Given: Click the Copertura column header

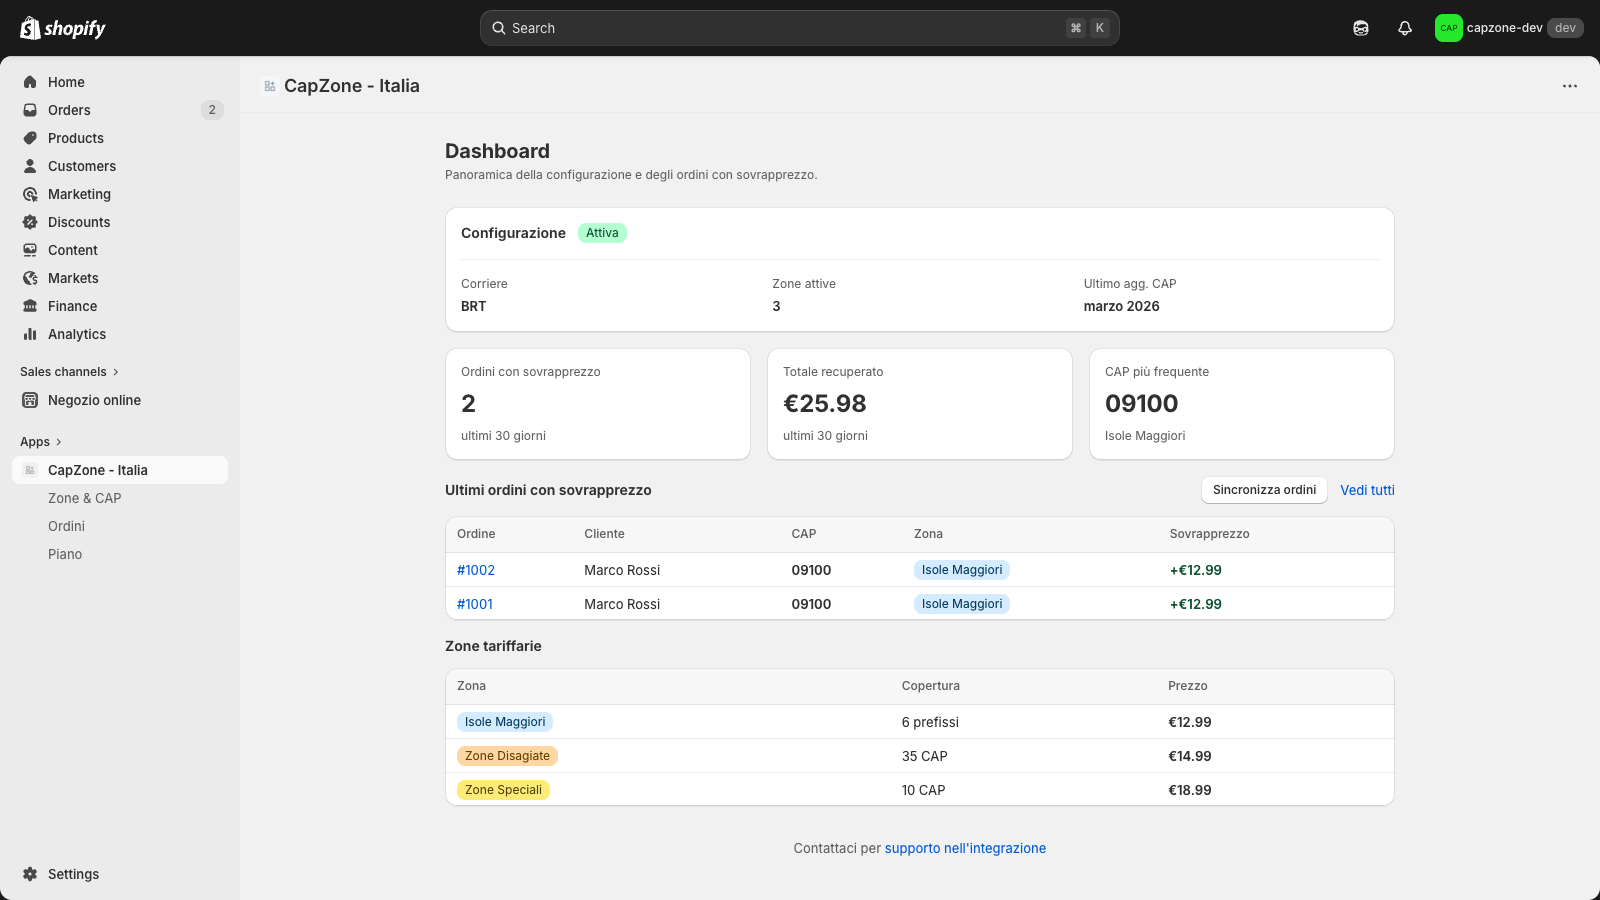Looking at the screenshot, I should pos(931,686).
